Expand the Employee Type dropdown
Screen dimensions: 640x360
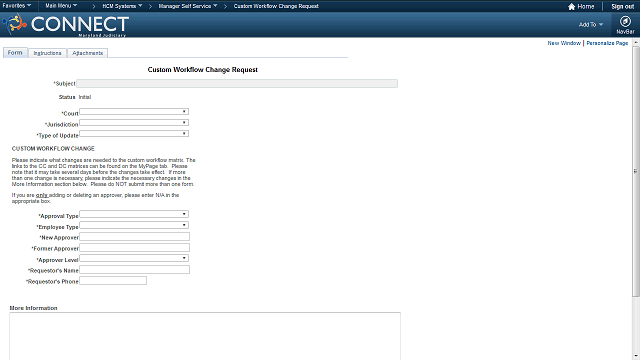click(134, 225)
